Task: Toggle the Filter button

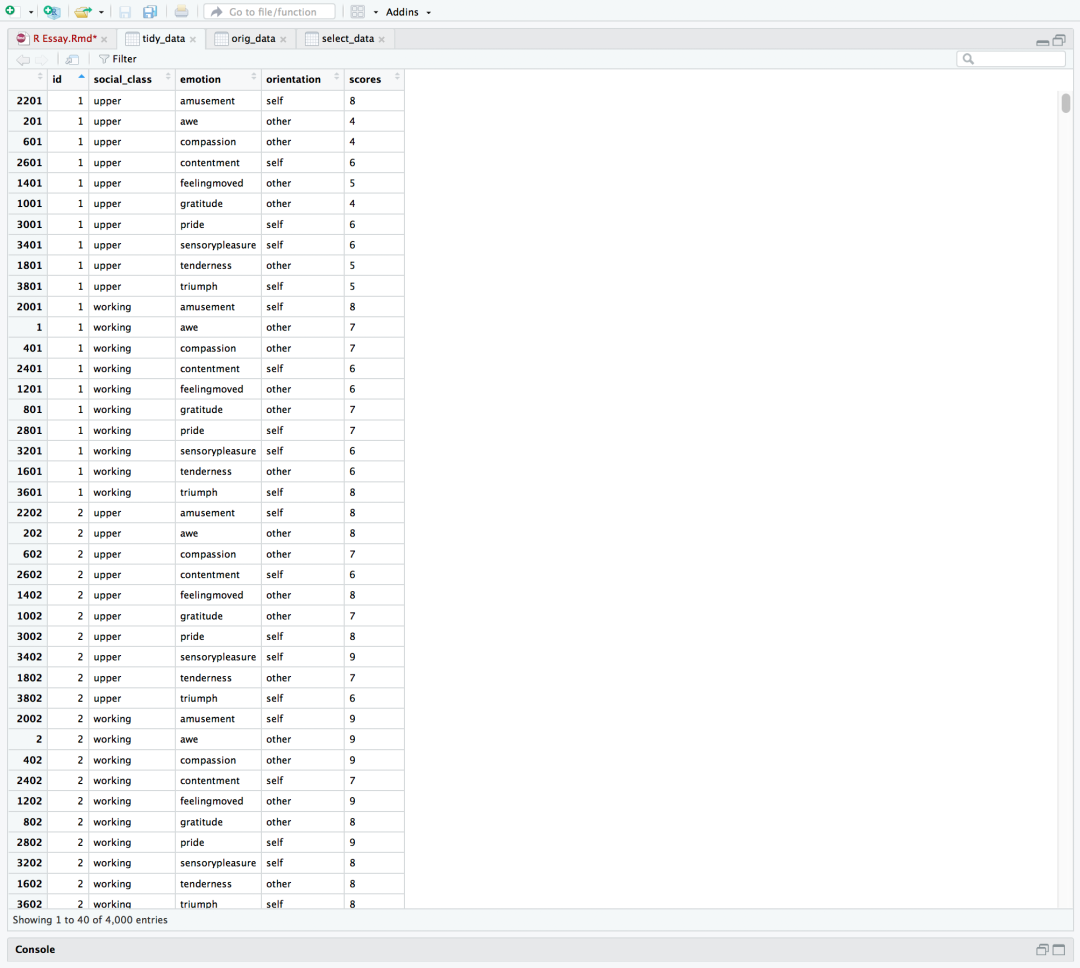Action: click(x=118, y=59)
